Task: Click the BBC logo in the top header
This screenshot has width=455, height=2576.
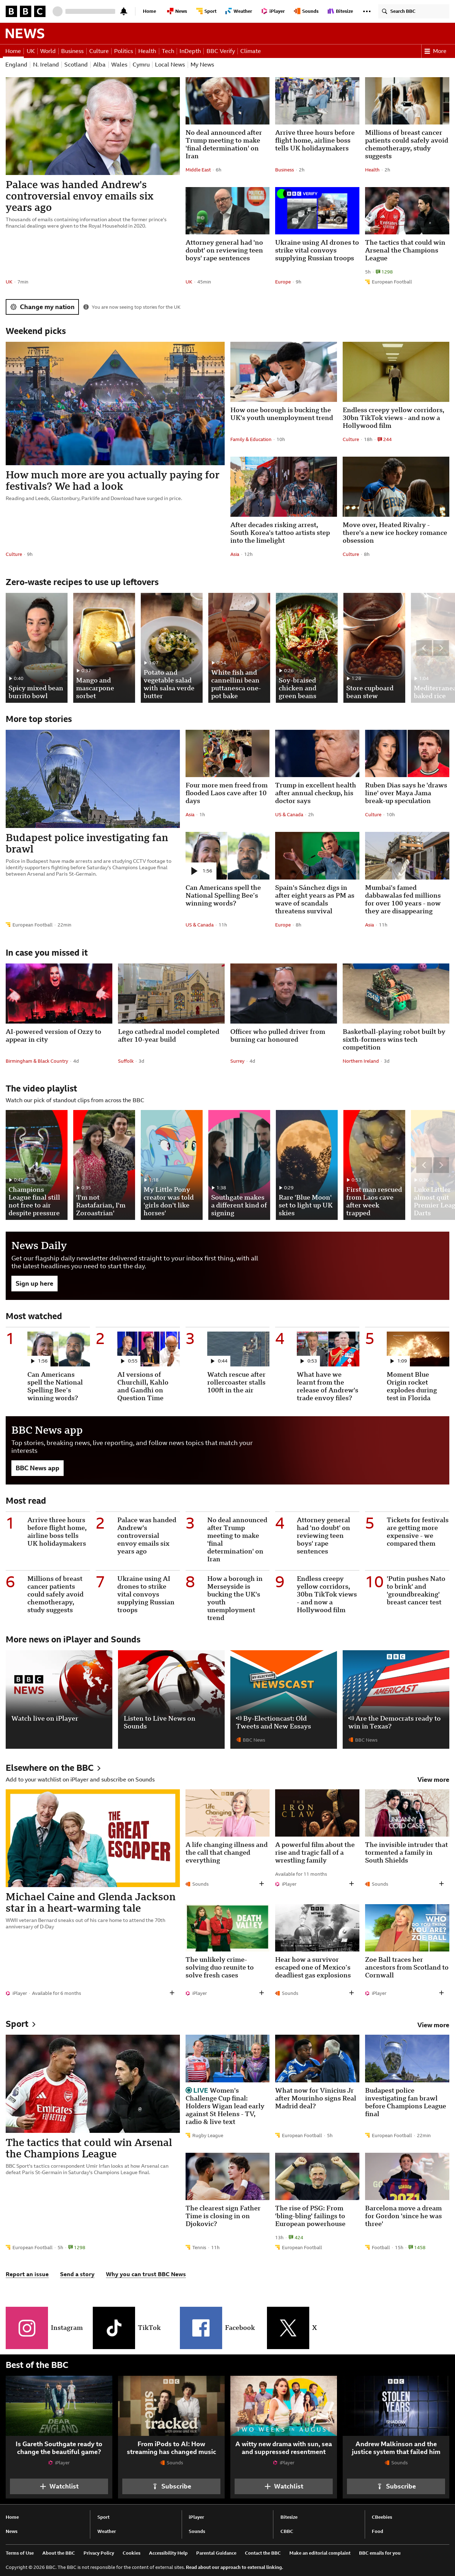Action: [25, 11]
